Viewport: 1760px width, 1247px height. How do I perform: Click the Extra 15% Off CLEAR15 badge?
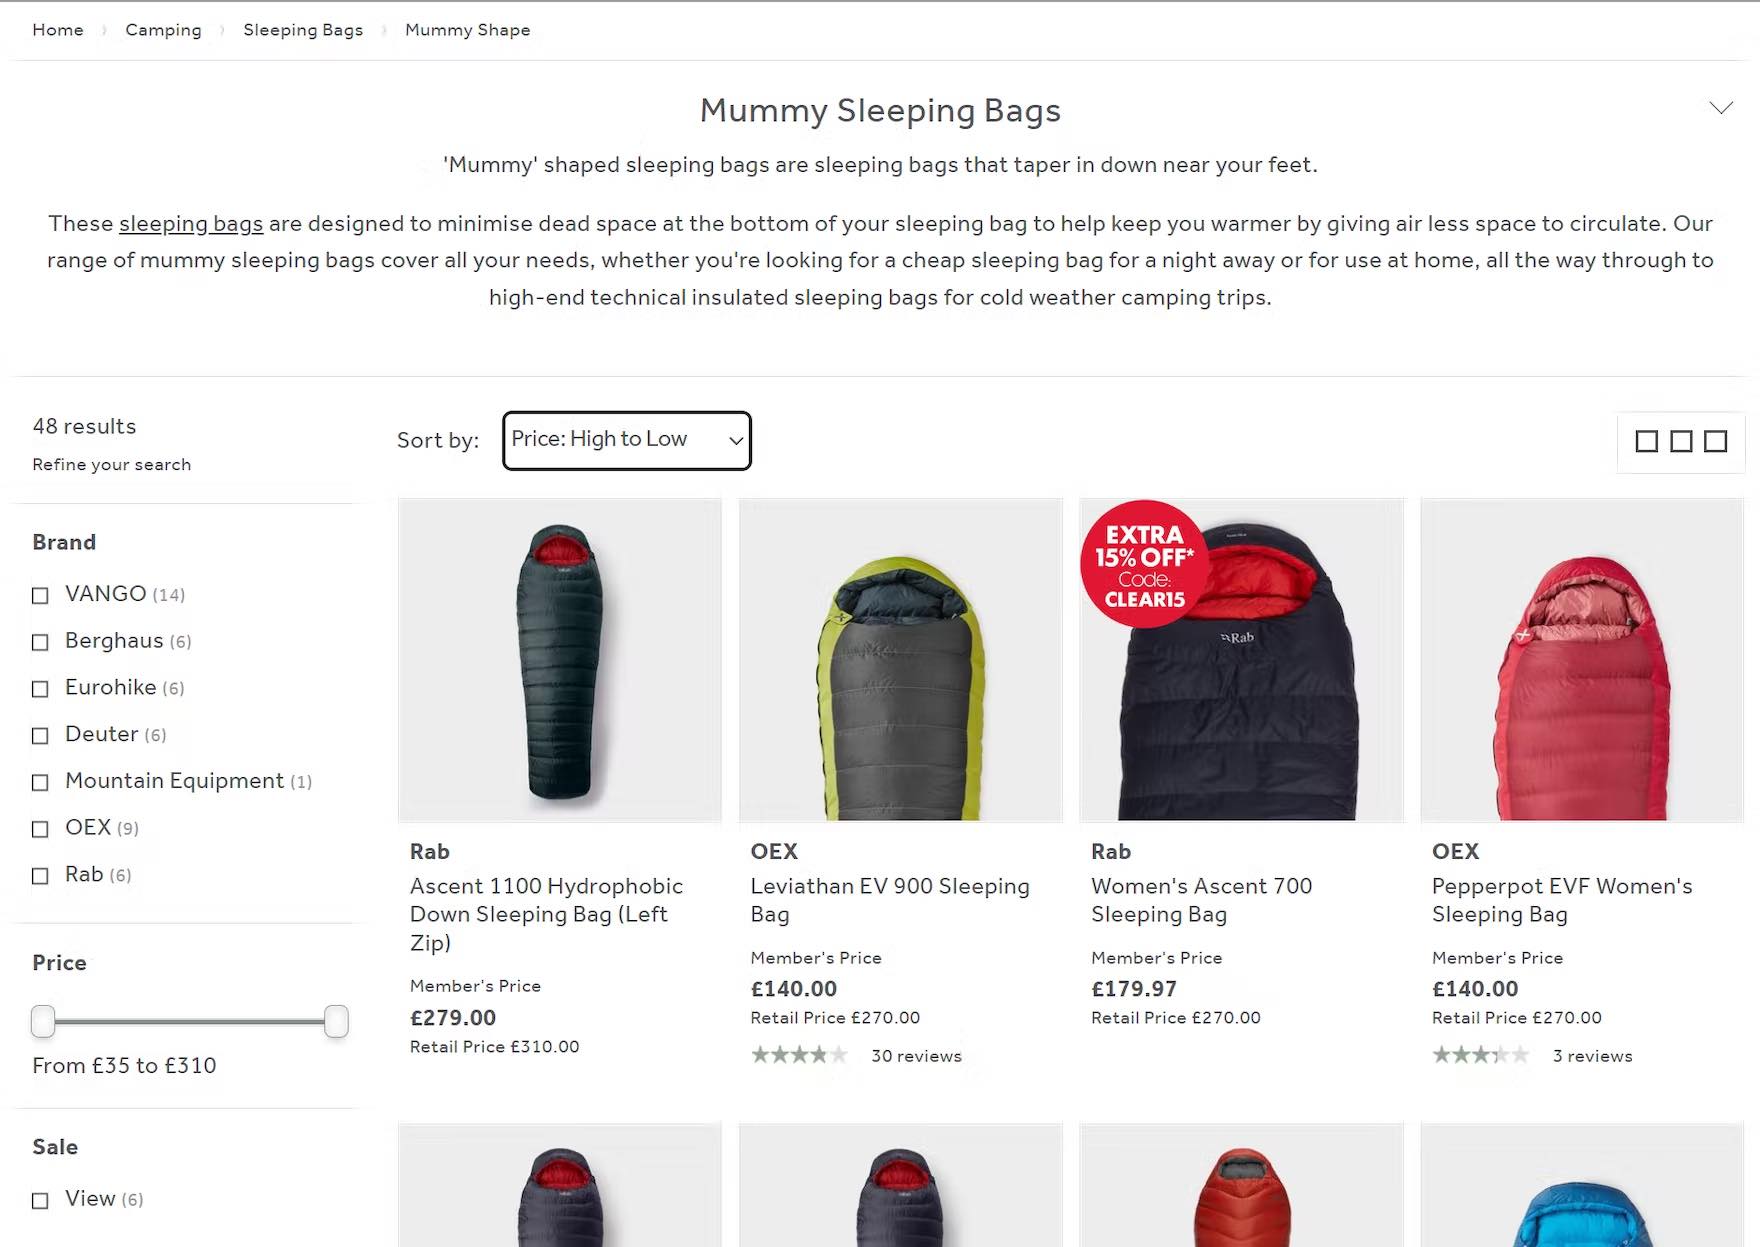coord(1144,564)
